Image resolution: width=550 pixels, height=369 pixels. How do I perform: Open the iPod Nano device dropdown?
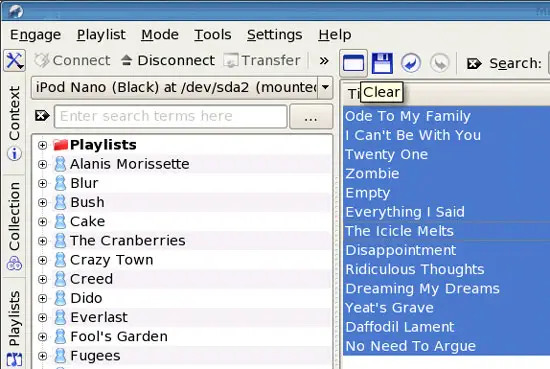tap(325, 87)
